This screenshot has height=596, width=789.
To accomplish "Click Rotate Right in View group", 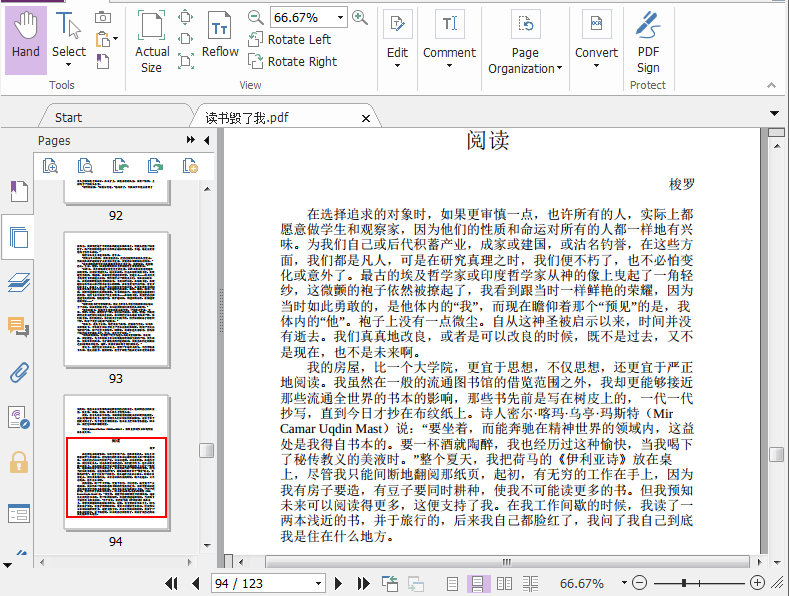I will pos(292,61).
